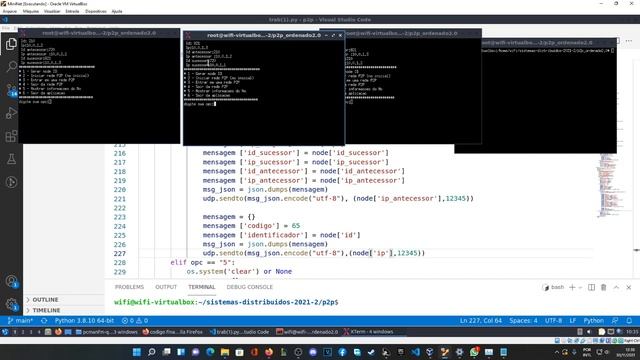
Task: Open the bash terminal profile selector
Action: pyautogui.click(x=553, y=287)
